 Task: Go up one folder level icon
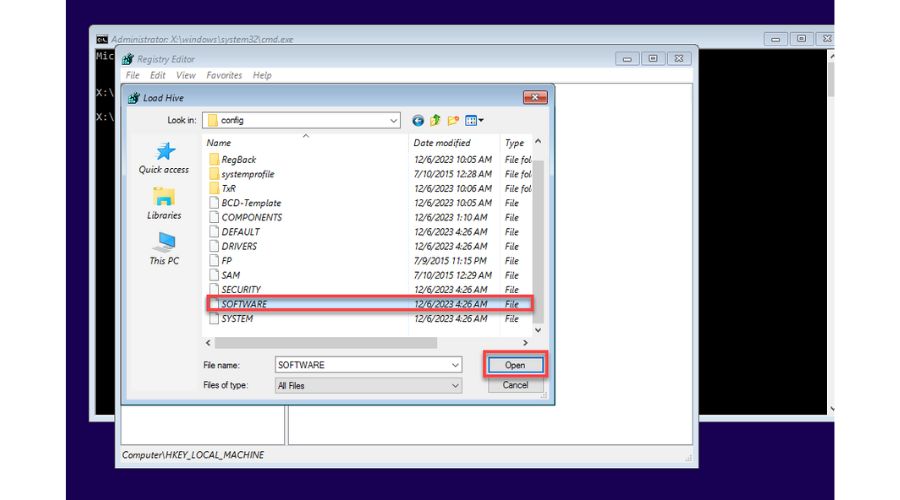(x=435, y=121)
